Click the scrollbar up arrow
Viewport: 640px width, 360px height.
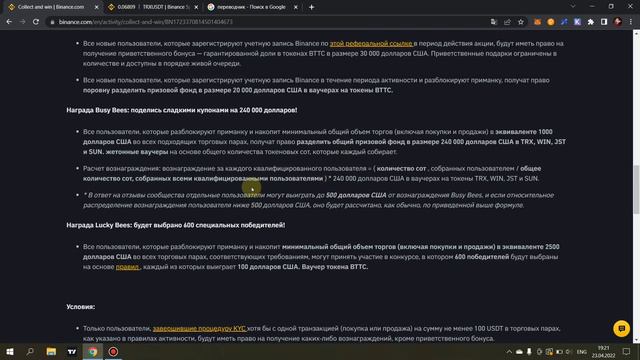(636, 33)
